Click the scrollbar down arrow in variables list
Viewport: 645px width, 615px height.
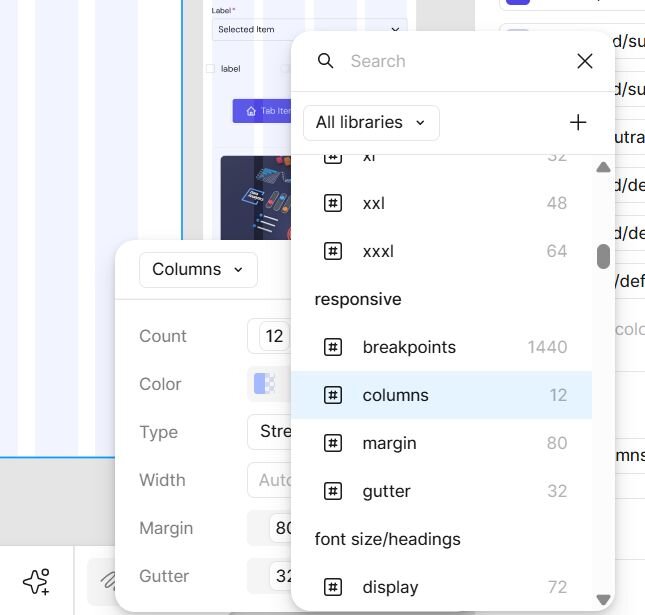pos(603,600)
